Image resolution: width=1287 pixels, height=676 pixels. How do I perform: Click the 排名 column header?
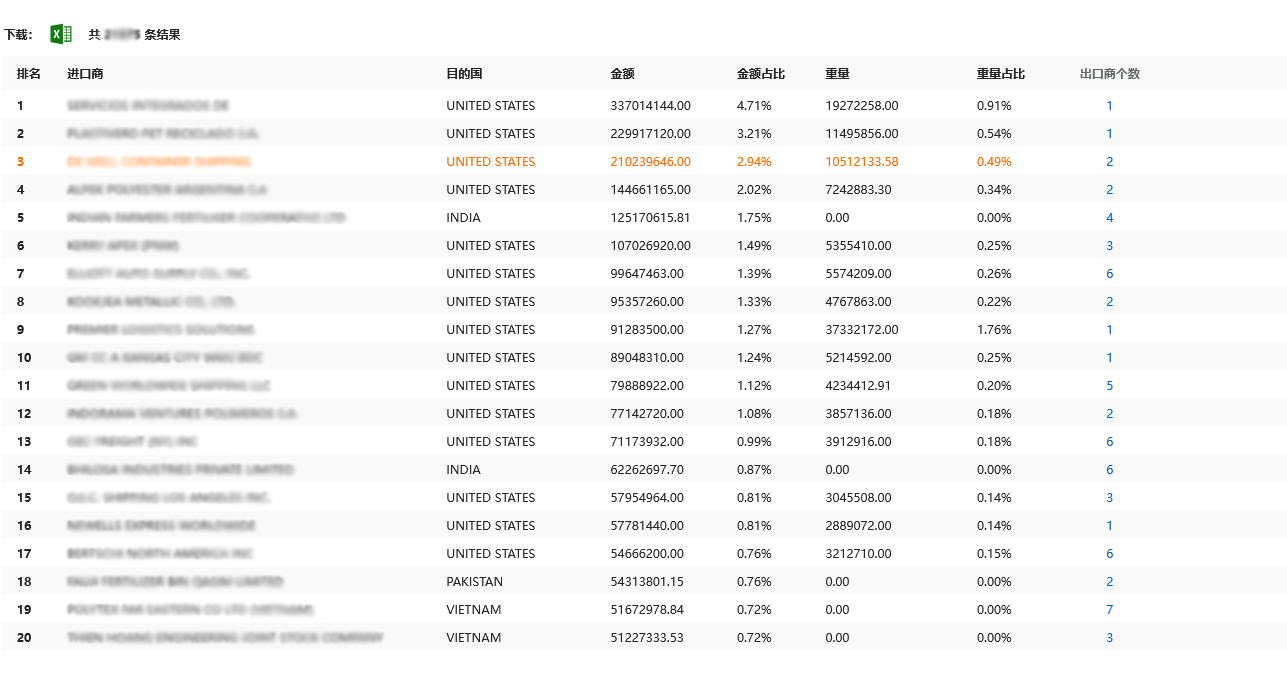[29, 74]
